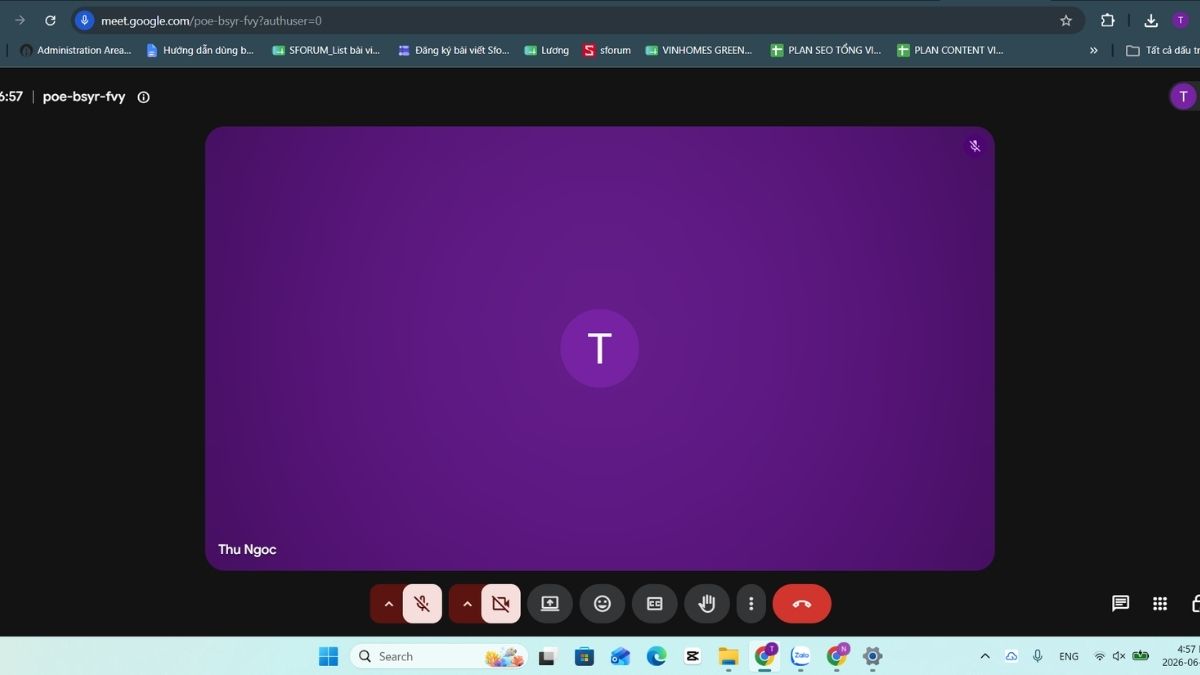Click Thu Ngoc's video tile
Image resolution: width=1200 pixels, height=675 pixels.
coord(600,348)
